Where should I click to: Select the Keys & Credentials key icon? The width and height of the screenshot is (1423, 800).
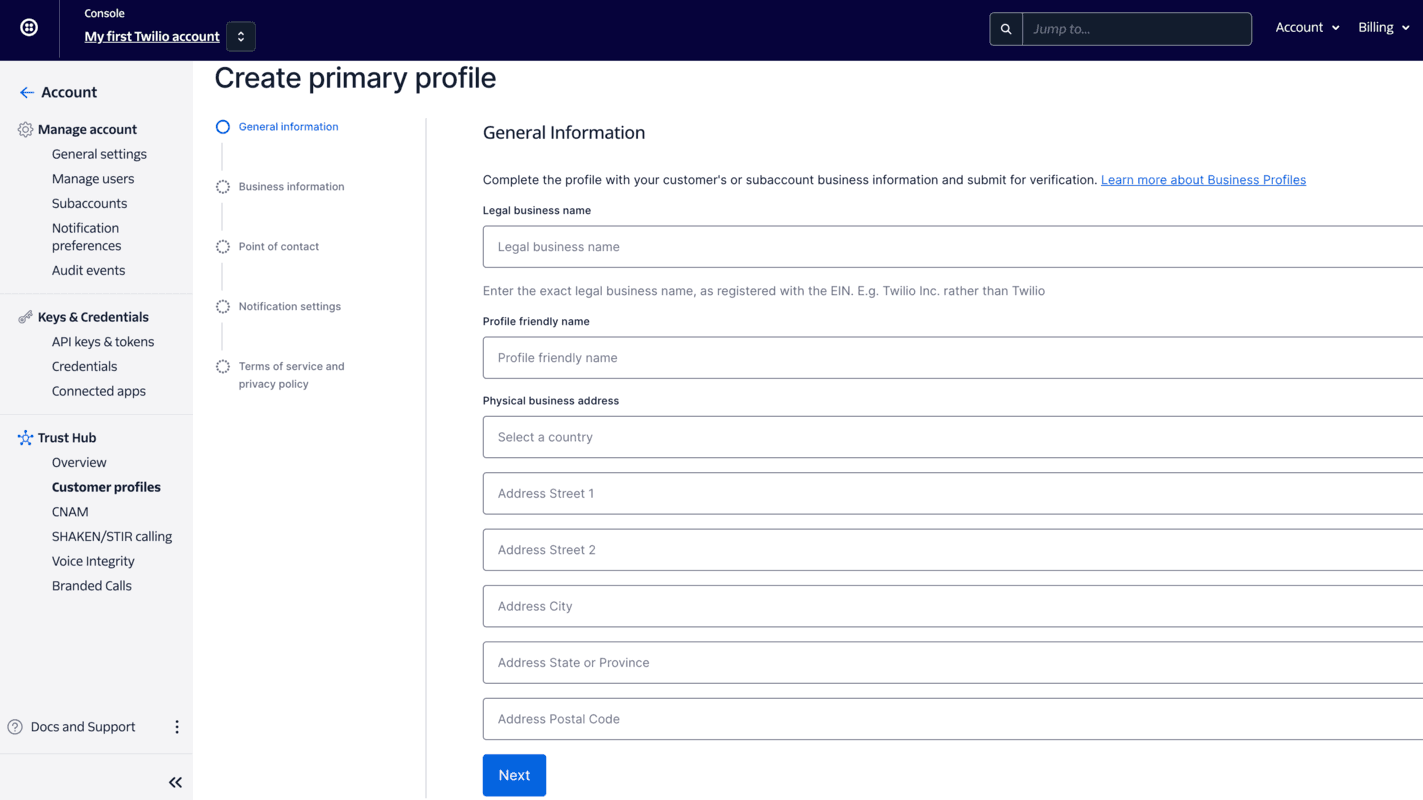click(x=24, y=317)
